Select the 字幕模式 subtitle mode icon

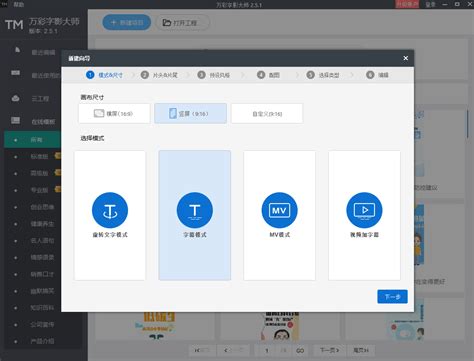coord(195,210)
